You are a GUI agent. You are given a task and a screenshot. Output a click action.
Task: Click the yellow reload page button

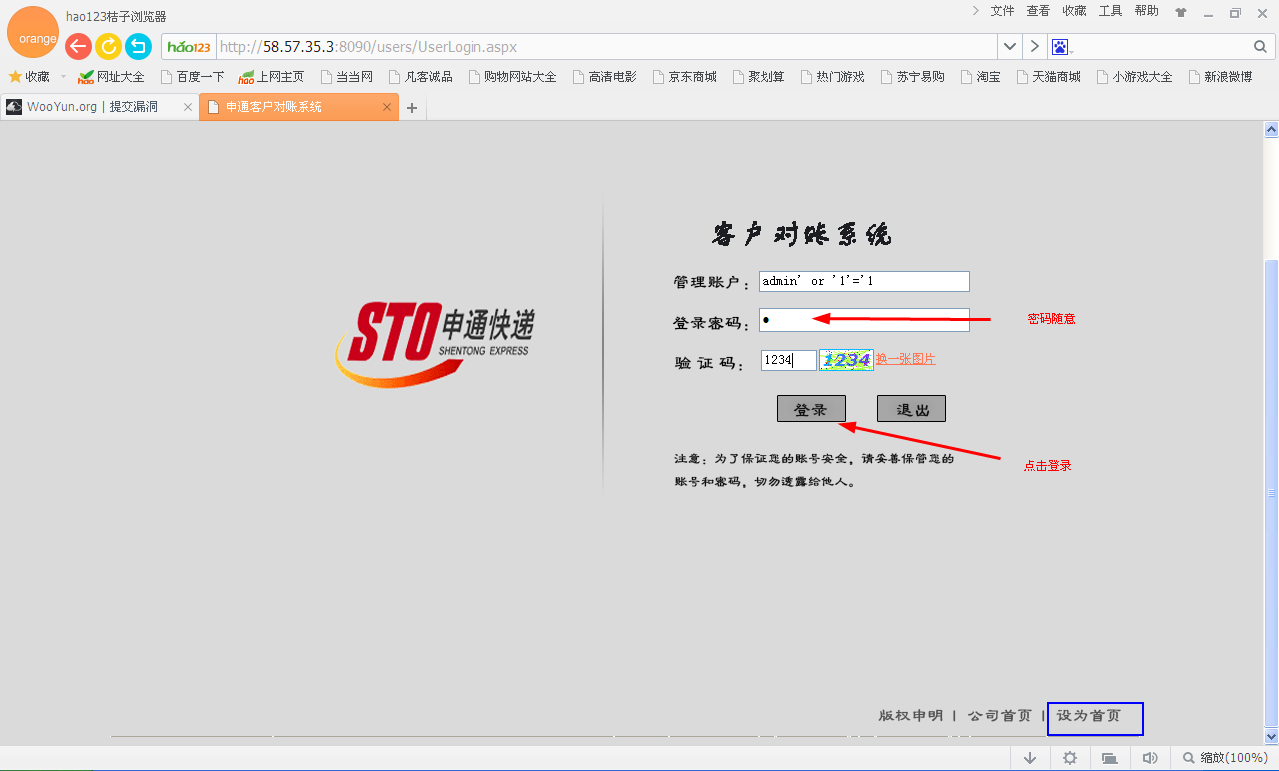pos(108,46)
